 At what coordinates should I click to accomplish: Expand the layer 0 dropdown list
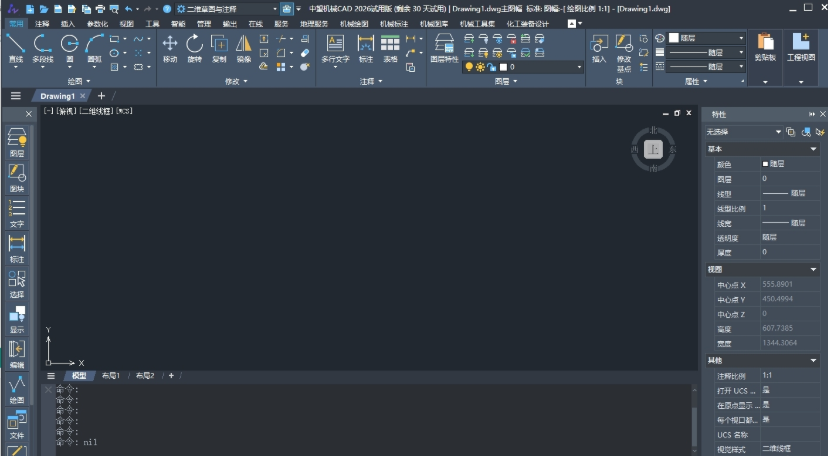click(x=578, y=67)
